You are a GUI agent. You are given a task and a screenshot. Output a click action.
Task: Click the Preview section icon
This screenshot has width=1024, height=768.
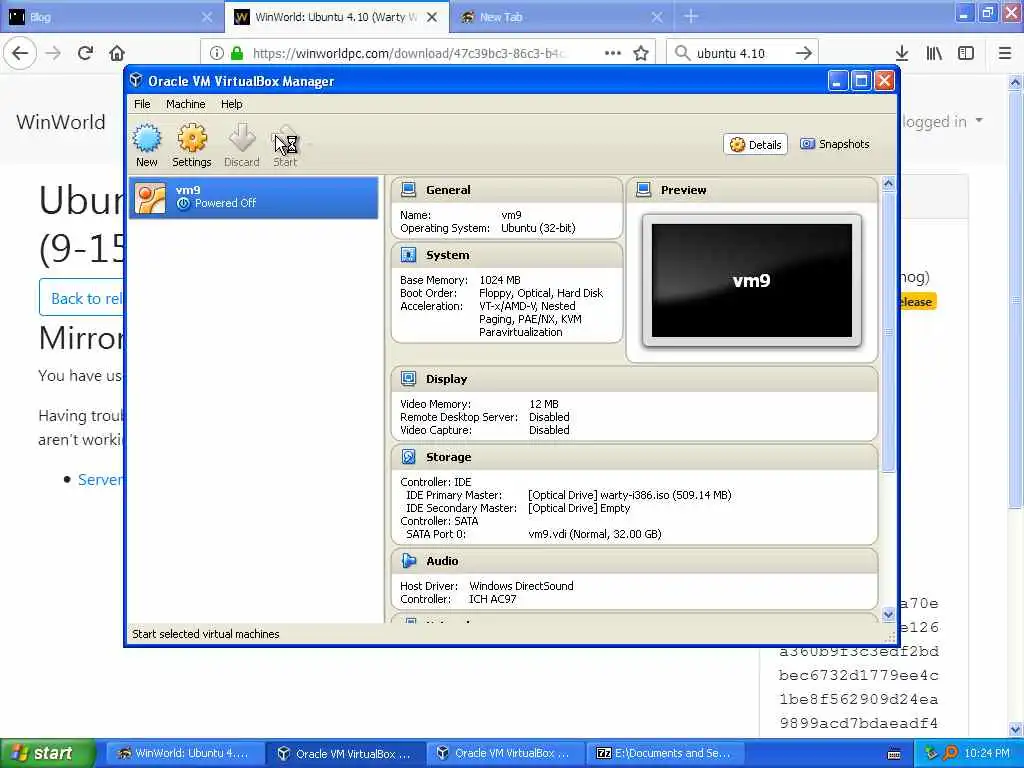tap(643, 190)
